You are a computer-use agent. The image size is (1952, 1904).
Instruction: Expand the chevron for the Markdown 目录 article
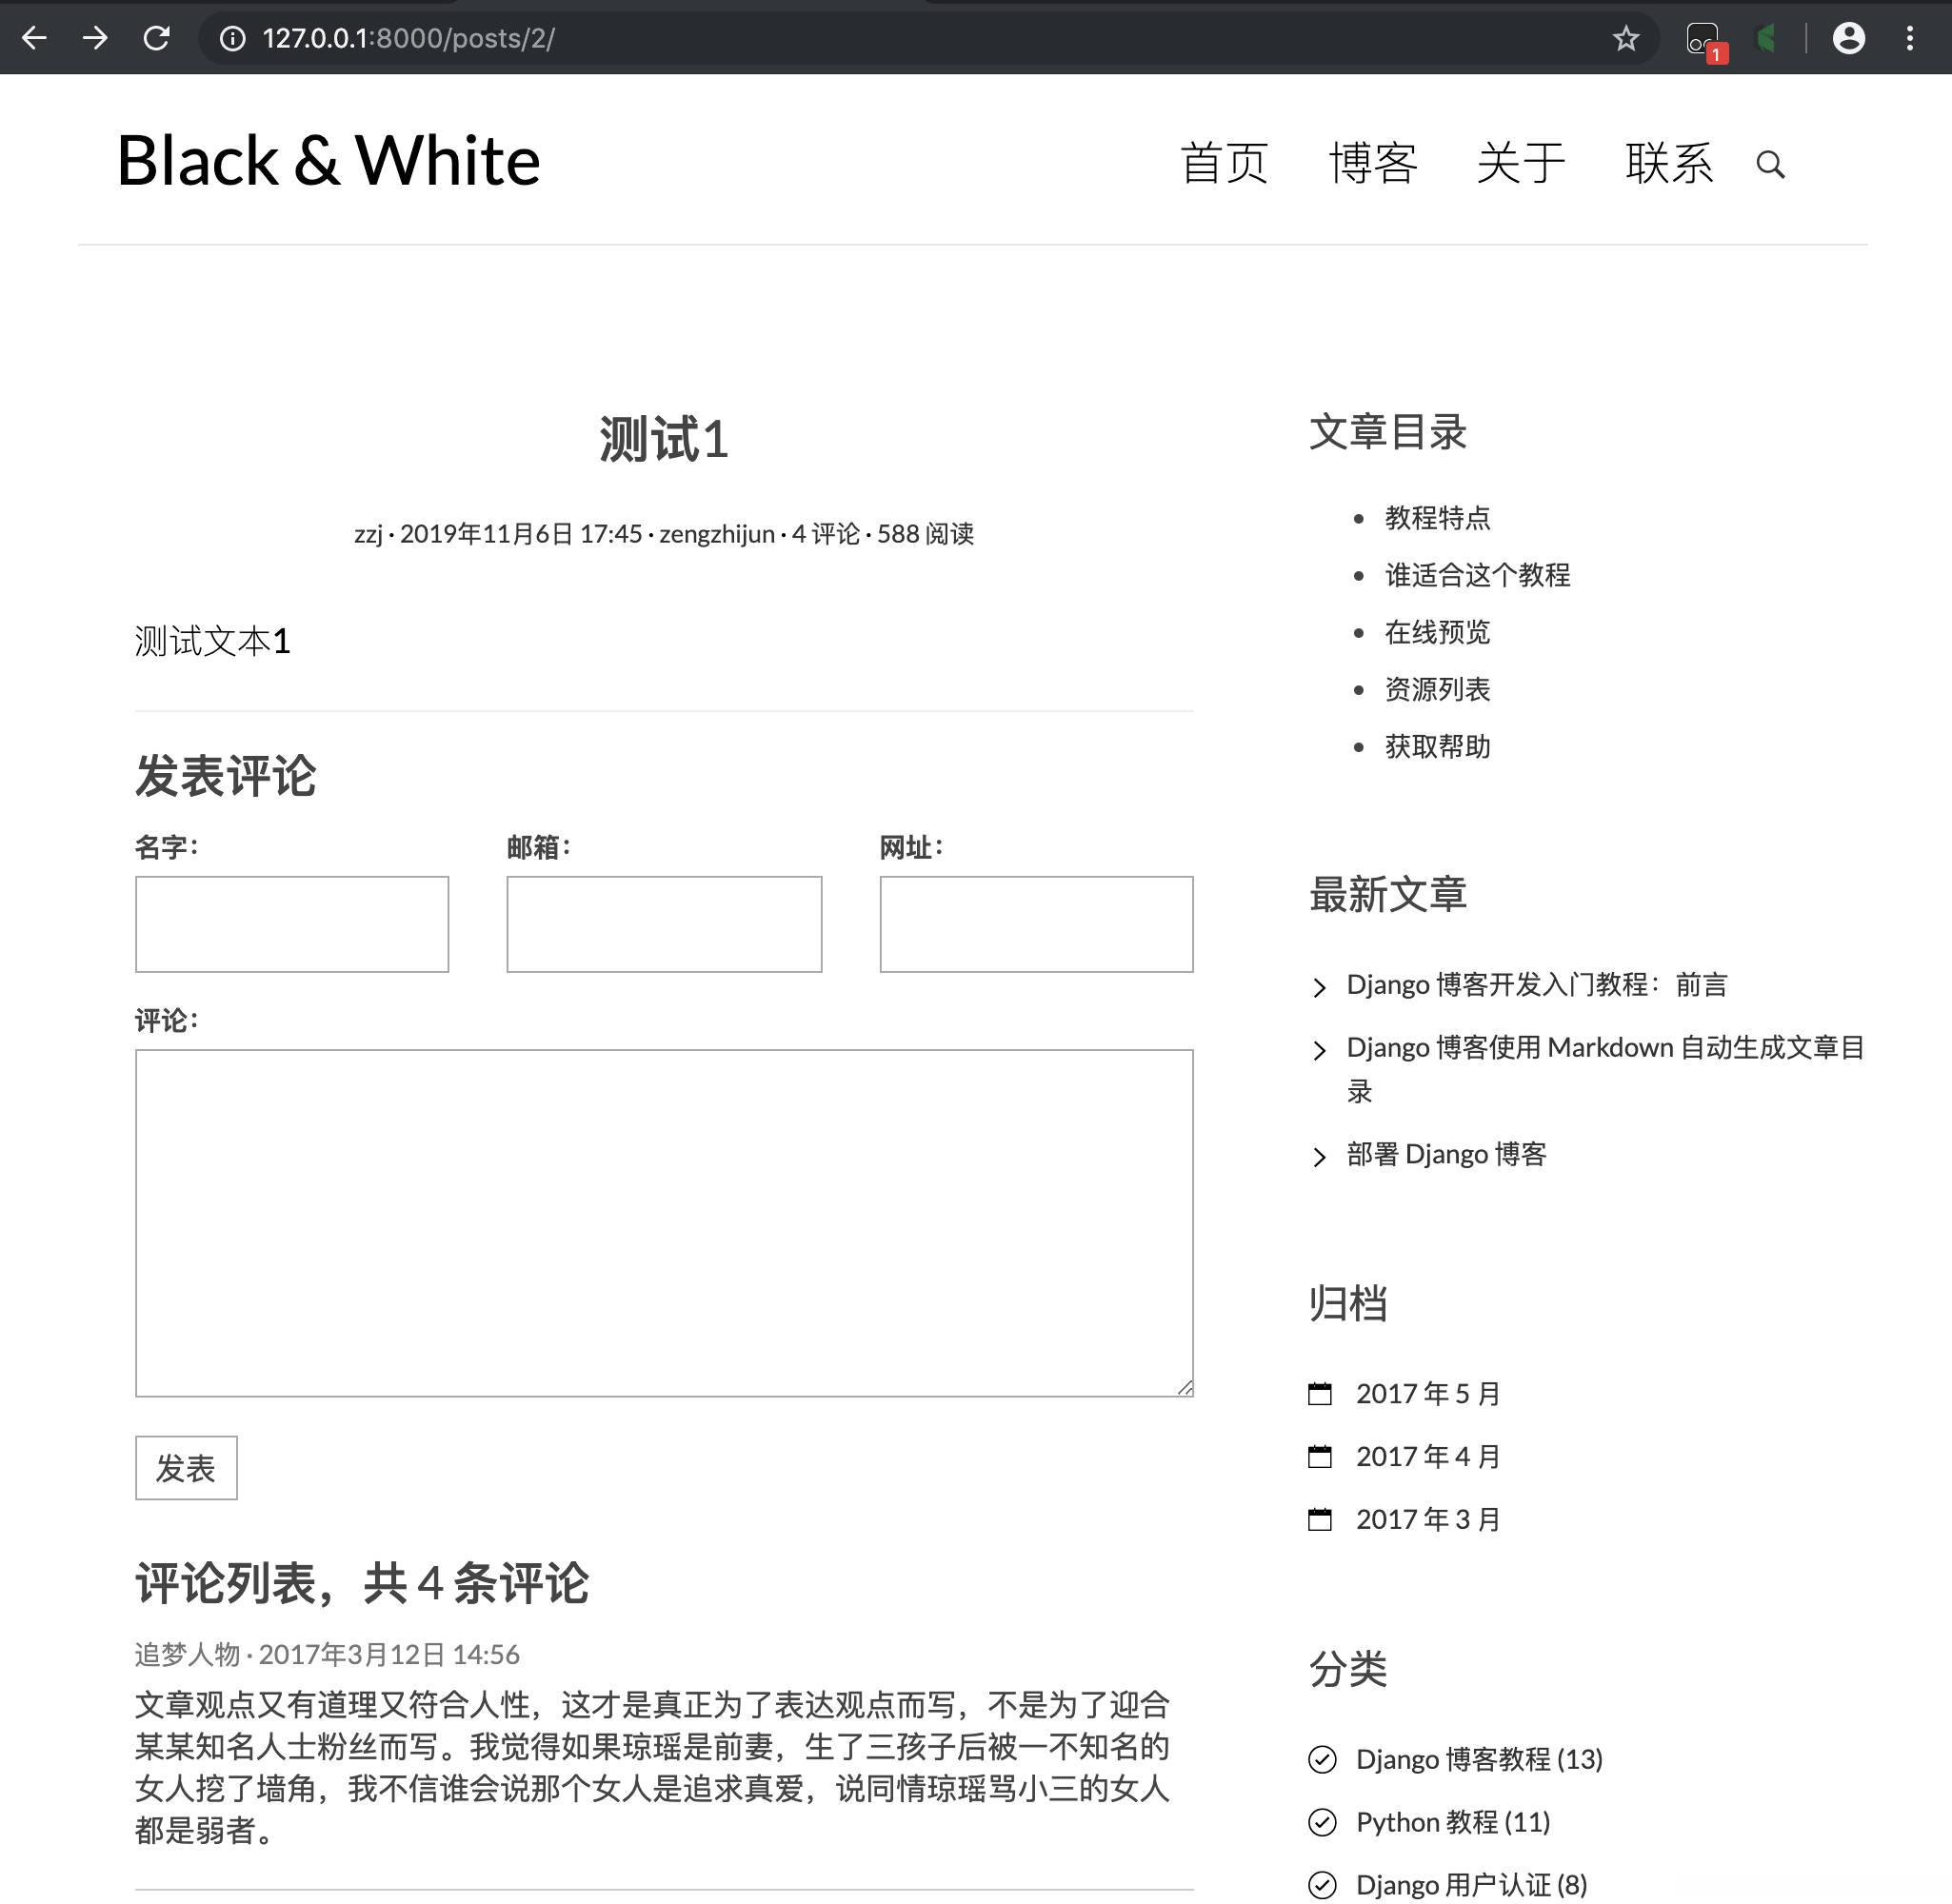click(x=1320, y=1051)
